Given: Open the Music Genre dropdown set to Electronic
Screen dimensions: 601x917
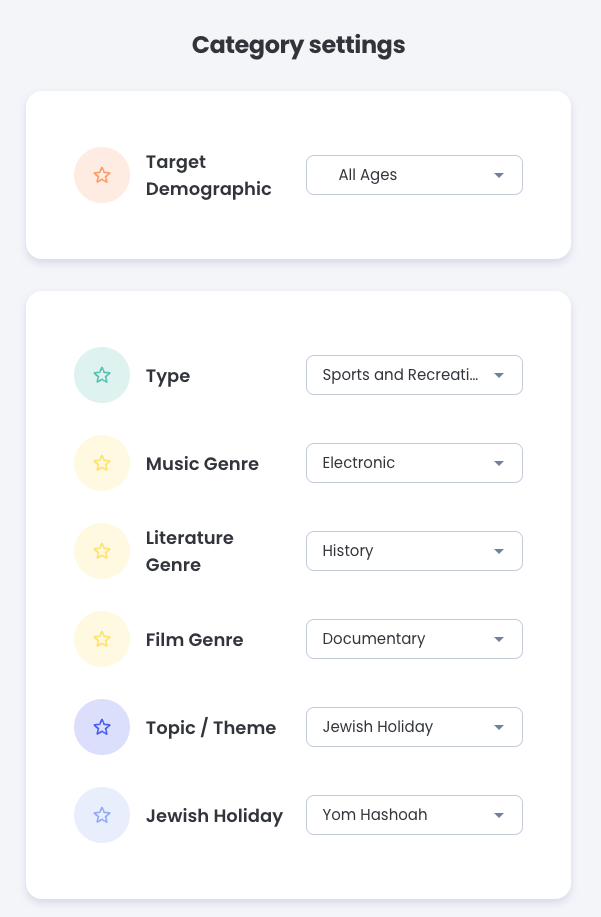Looking at the screenshot, I should pos(414,463).
